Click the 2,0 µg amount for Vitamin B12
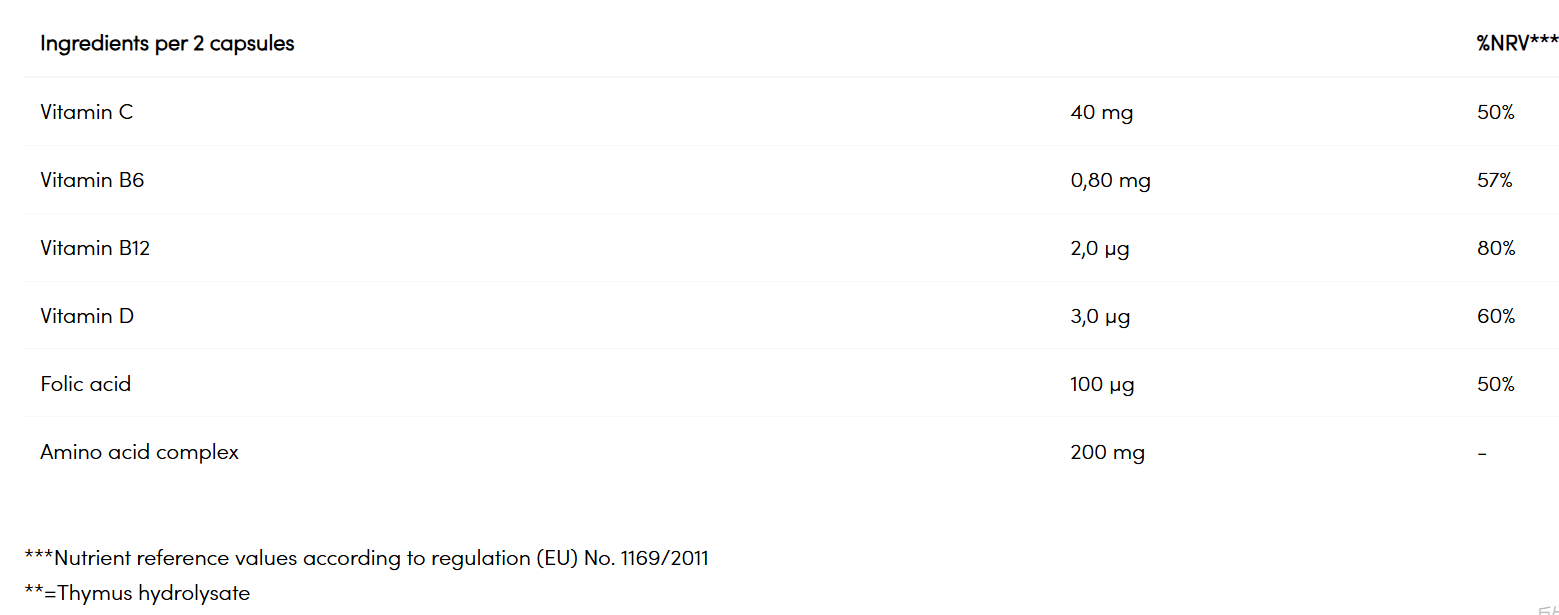Viewport: 1559px width, 615px height. coord(1099,248)
